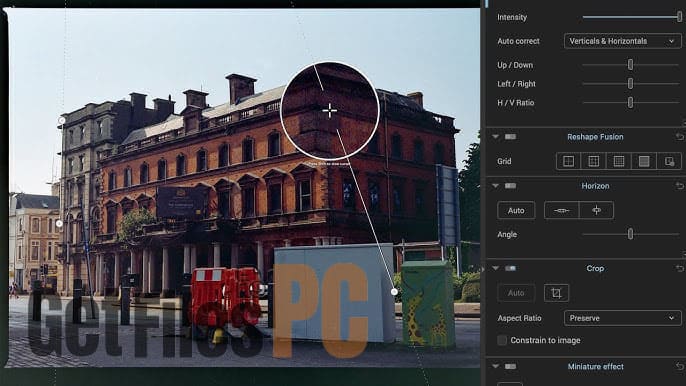This screenshot has width=686, height=386.
Task: Click the Intensity label
Action: (512, 17)
